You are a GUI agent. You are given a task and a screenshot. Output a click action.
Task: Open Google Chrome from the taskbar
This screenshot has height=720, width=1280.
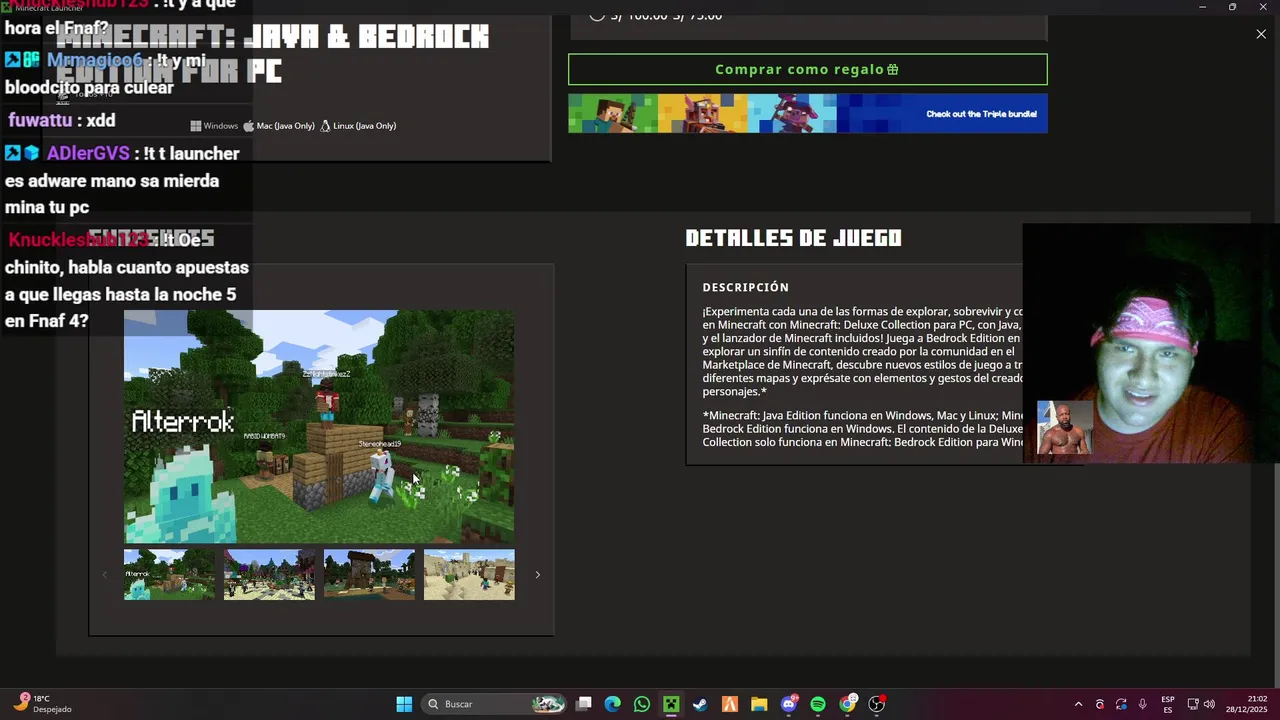pyautogui.click(x=848, y=704)
